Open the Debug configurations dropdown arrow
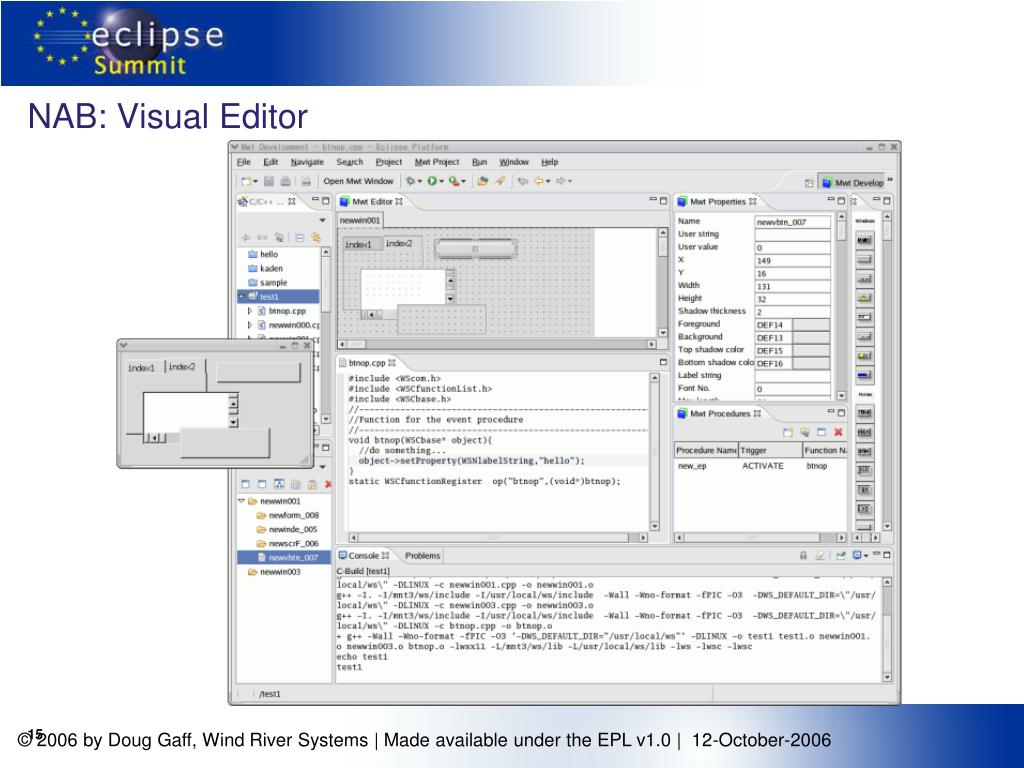1024x768 pixels. (419, 182)
